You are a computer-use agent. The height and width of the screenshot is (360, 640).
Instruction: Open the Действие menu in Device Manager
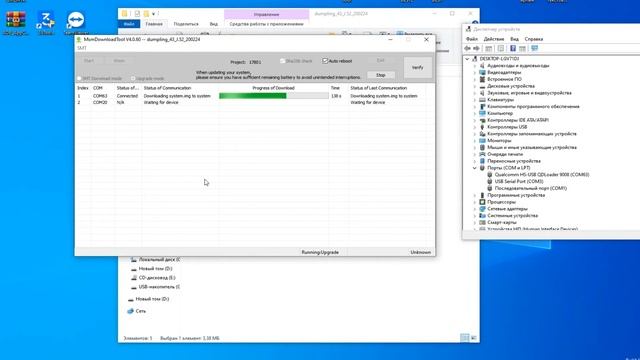tap(493, 39)
